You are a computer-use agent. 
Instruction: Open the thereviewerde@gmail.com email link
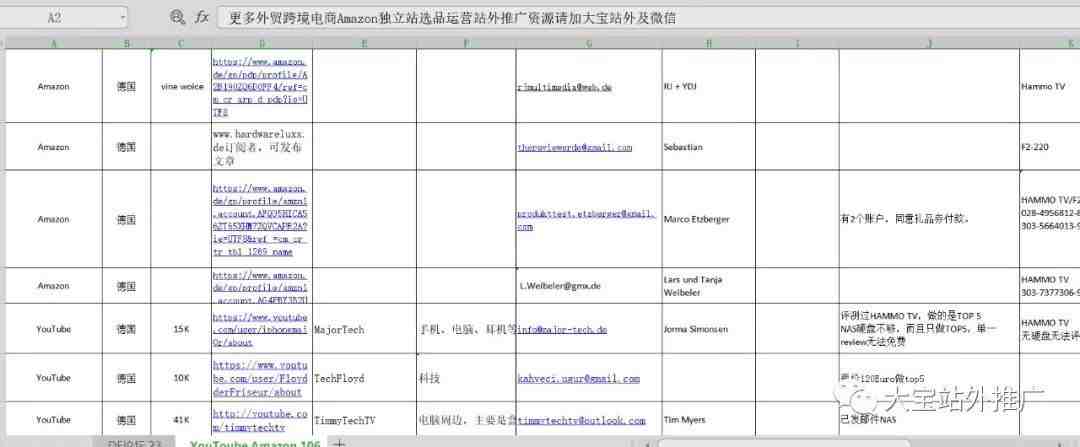click(574, 147)
